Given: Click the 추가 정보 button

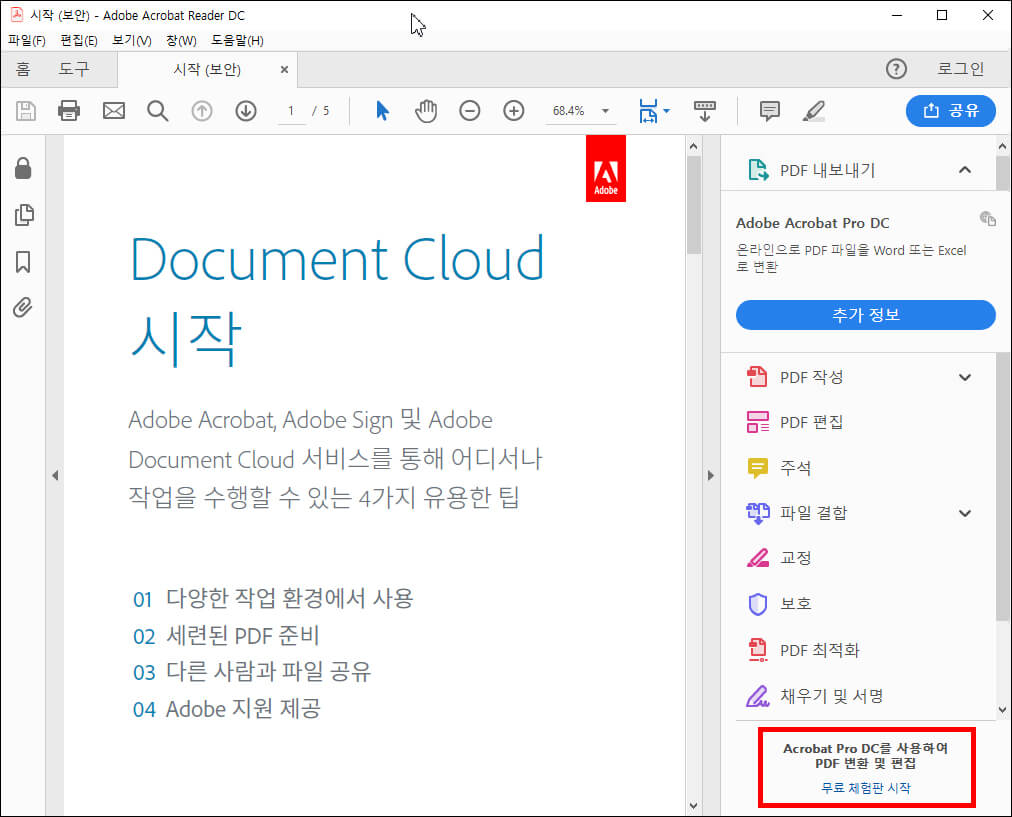Looking at the screenshot, I should click(865, 315).
